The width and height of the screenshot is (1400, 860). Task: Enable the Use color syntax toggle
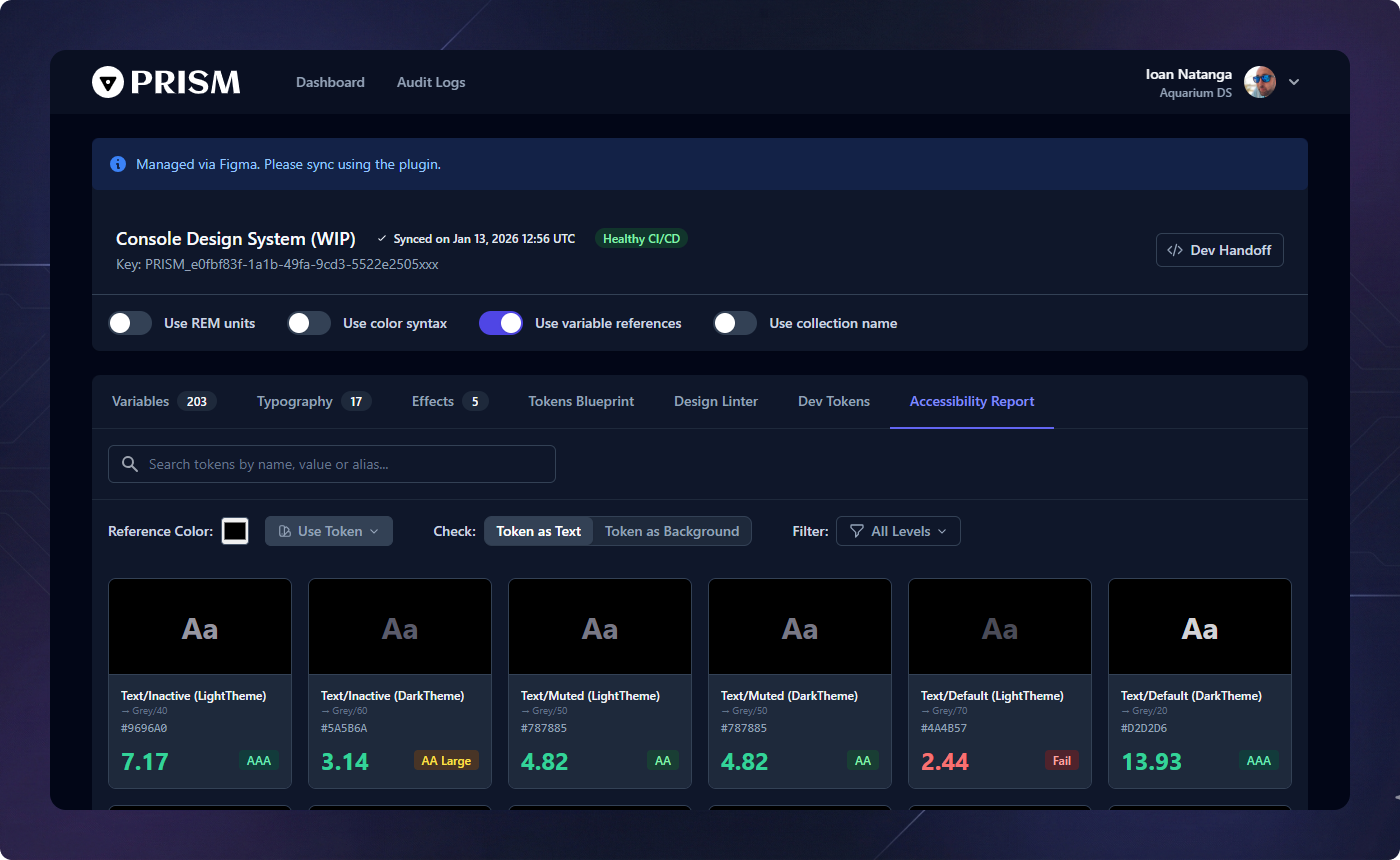308,323
